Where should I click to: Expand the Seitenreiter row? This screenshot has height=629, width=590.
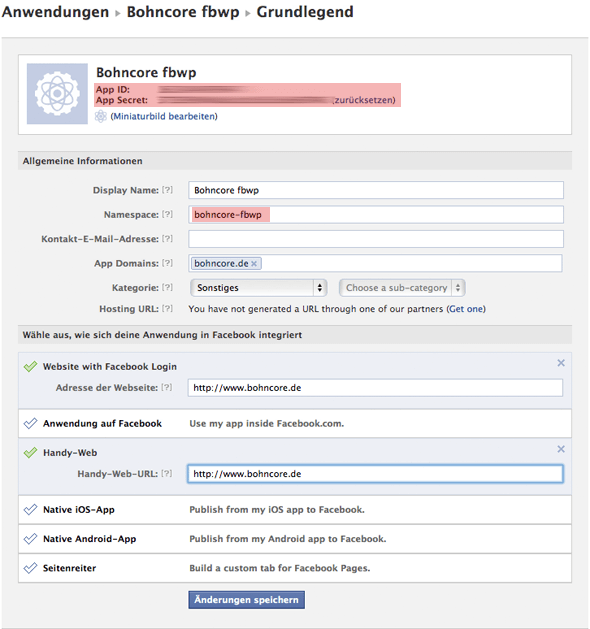click(295, 568)
